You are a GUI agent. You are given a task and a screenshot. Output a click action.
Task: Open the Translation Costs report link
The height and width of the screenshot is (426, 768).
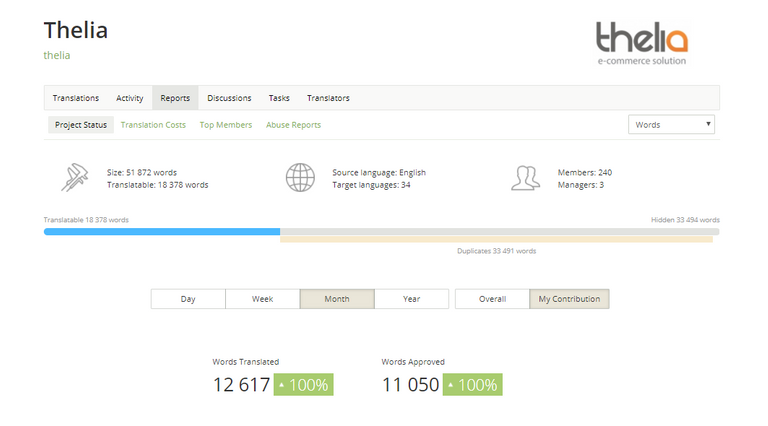153,125
